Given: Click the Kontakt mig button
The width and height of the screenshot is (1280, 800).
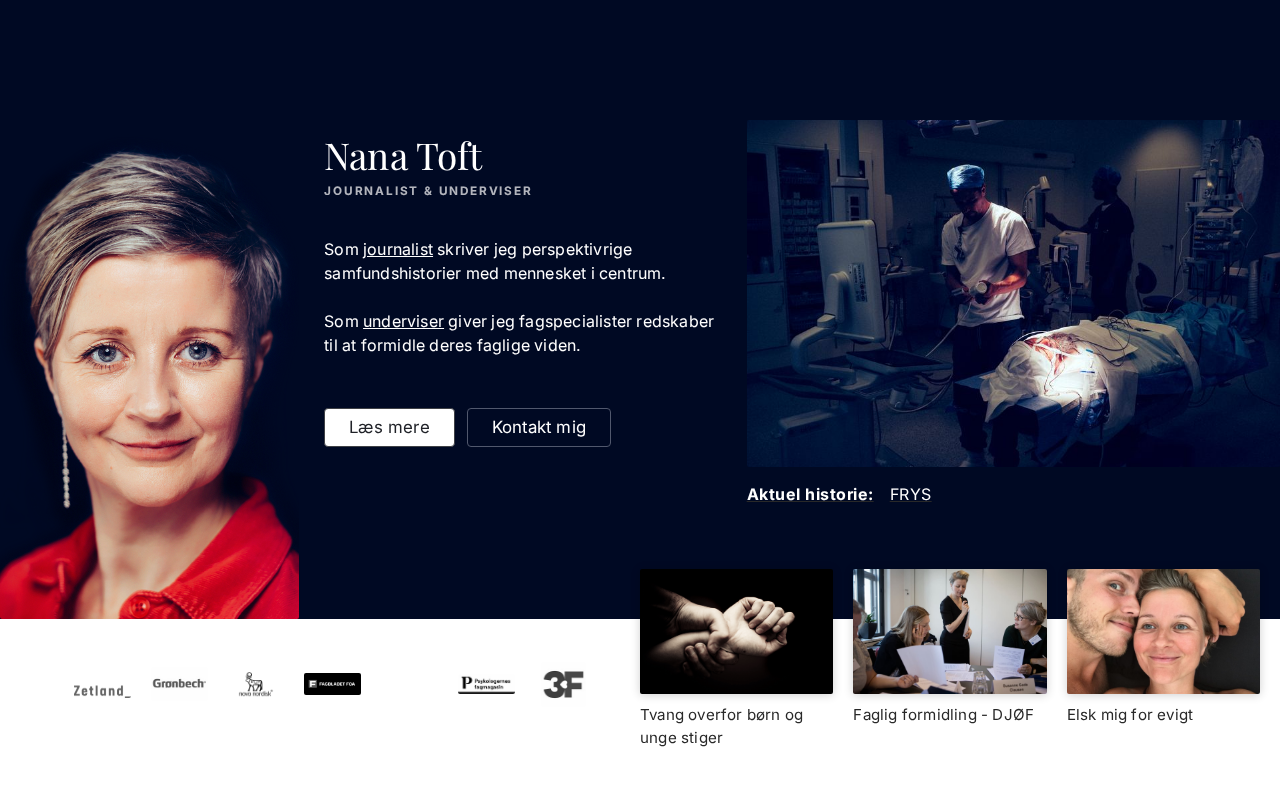Looking at the screenshot, I should [x=539, y=427].
